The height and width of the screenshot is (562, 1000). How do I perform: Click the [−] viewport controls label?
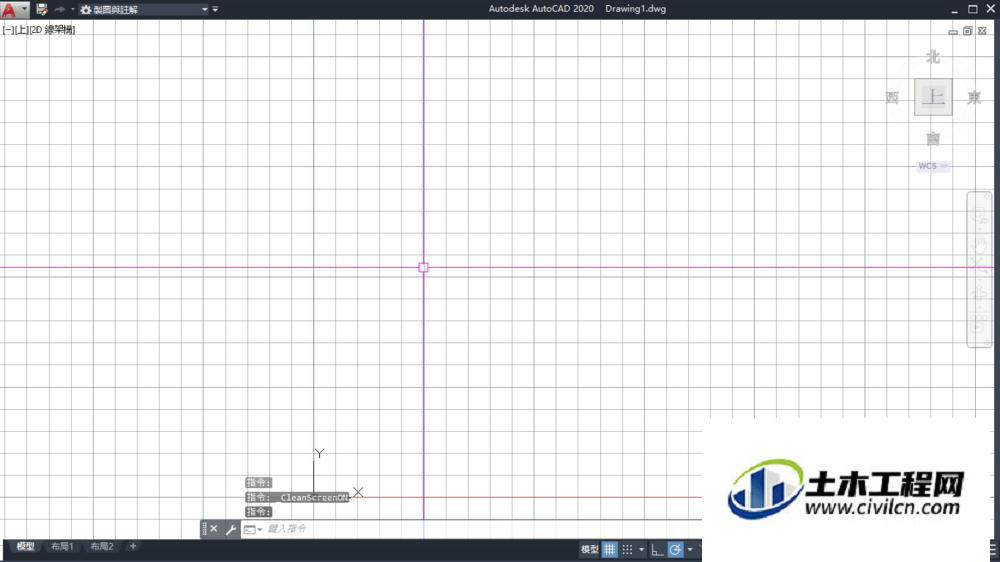coord(8,30)
